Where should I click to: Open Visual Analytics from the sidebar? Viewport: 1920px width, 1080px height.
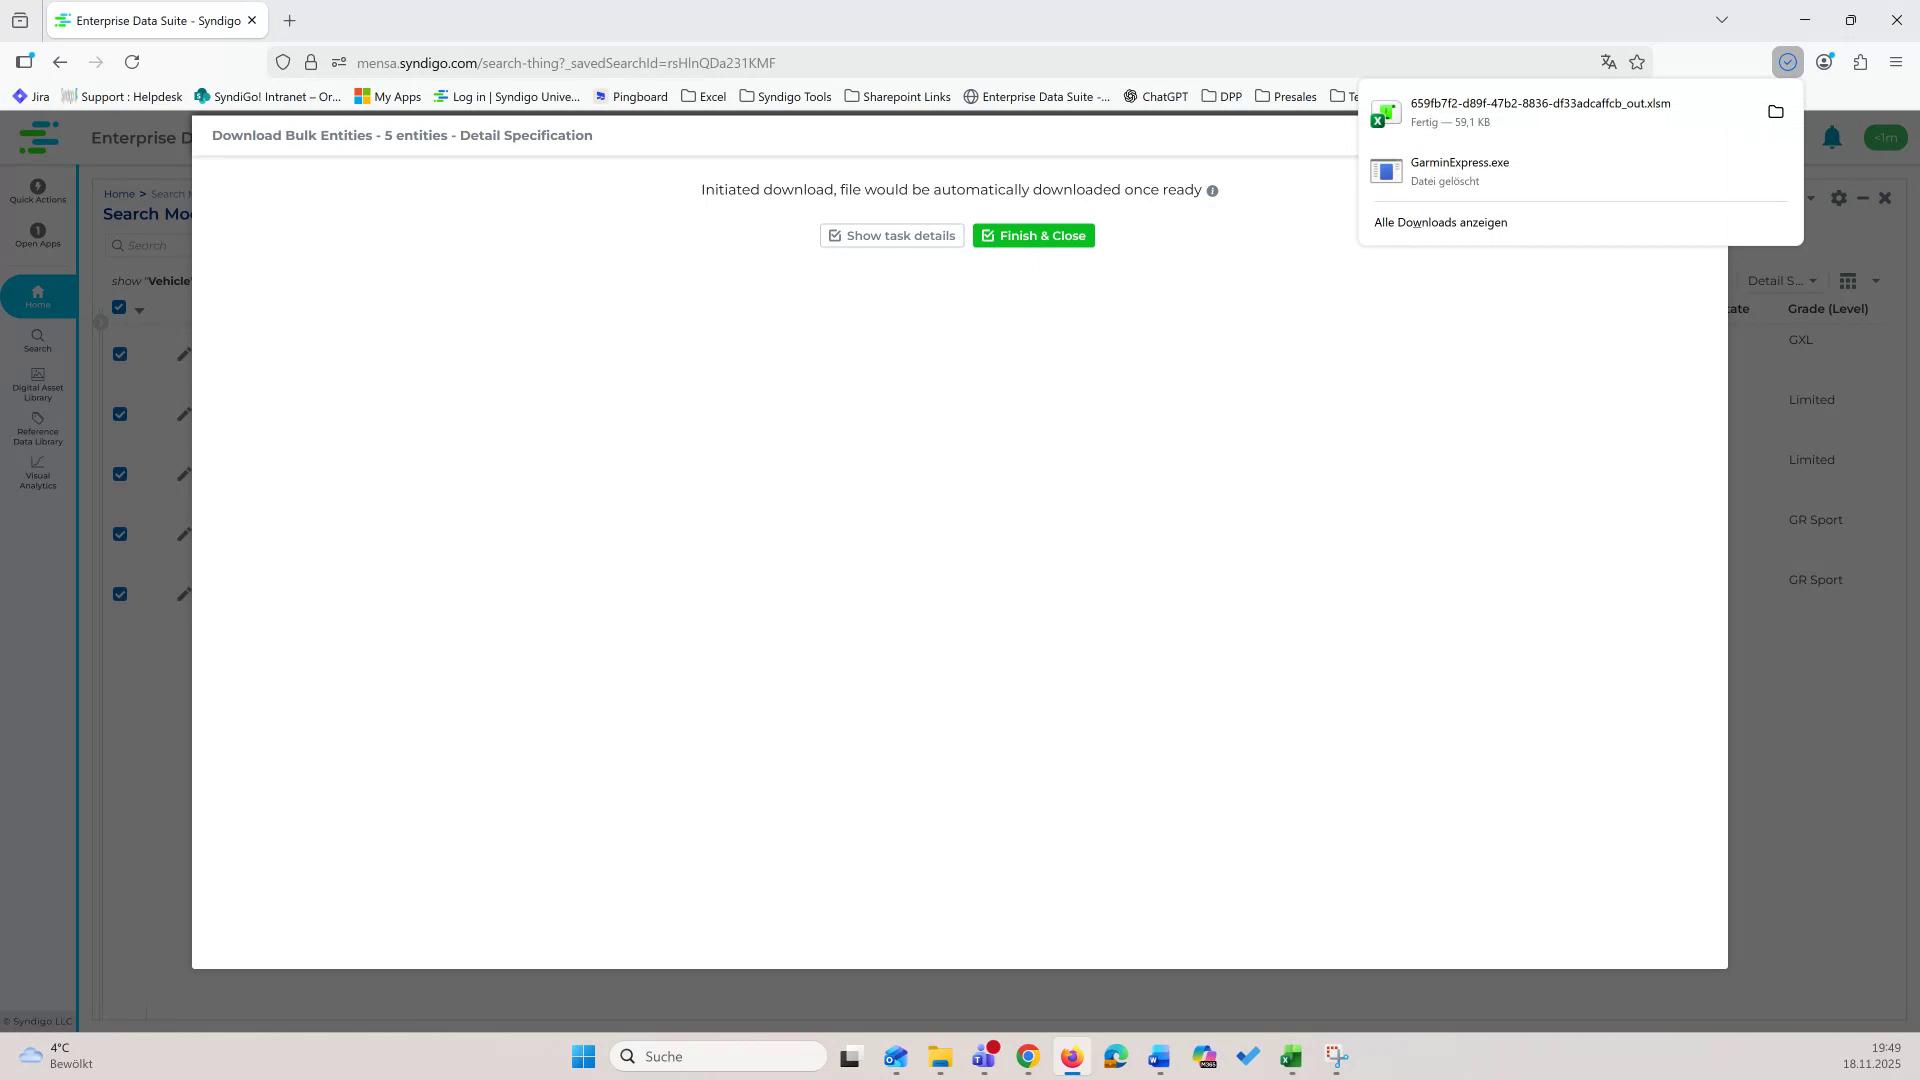37,473
